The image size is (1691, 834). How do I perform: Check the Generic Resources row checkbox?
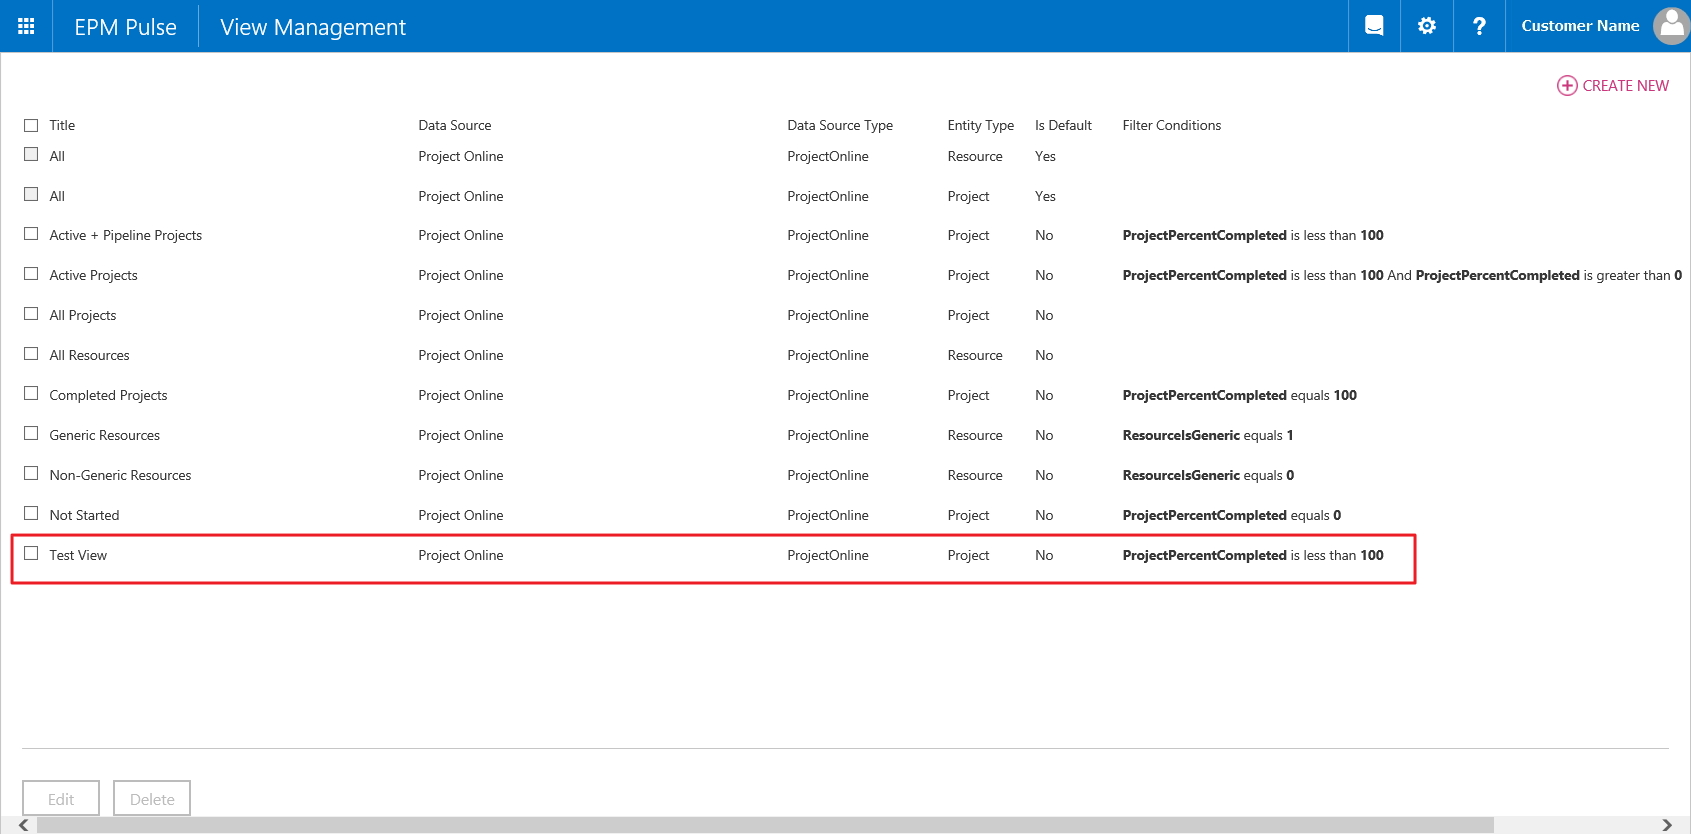tap(31, 434)
